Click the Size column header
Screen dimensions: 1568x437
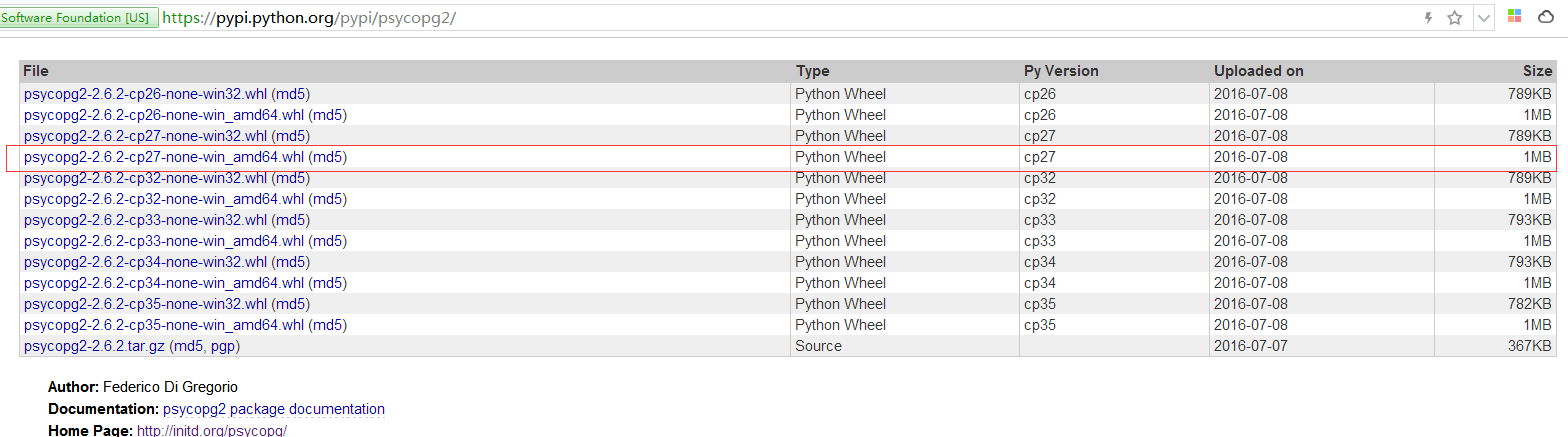click(1537, 71)
